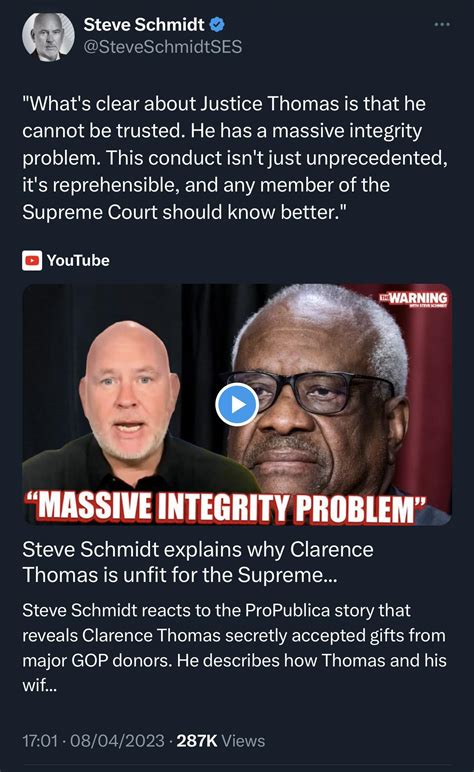474x772 pixels.
Task: Click the ProPublica story description text
Action: pyautogui.click(x=234, y=647)
